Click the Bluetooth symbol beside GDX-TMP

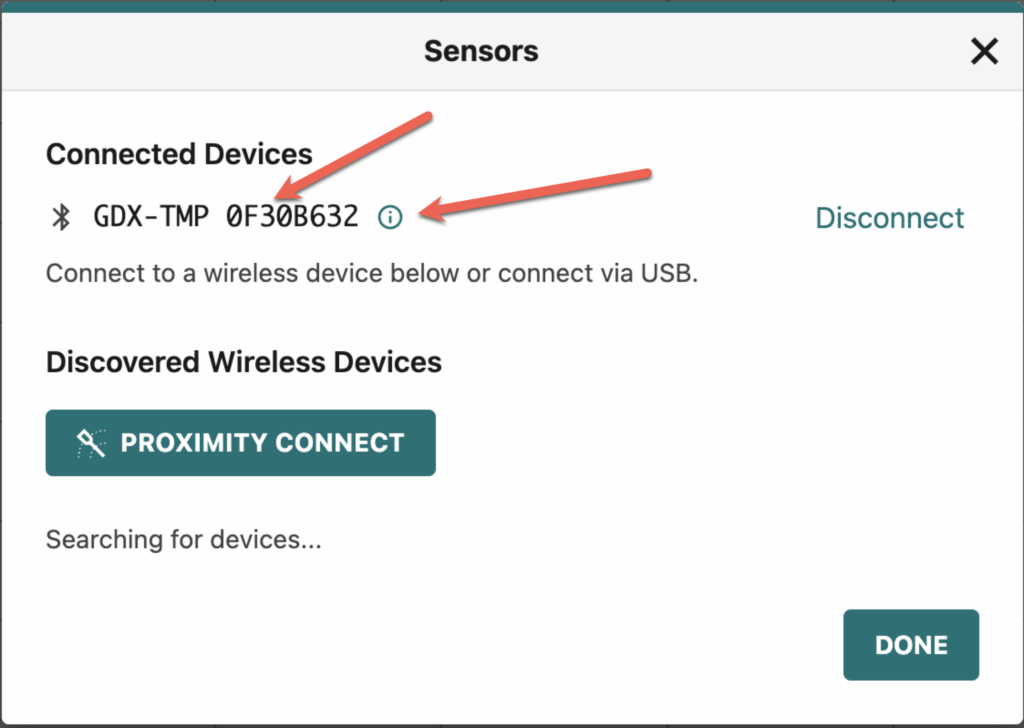pyautogui.click(x=61, y=217)
